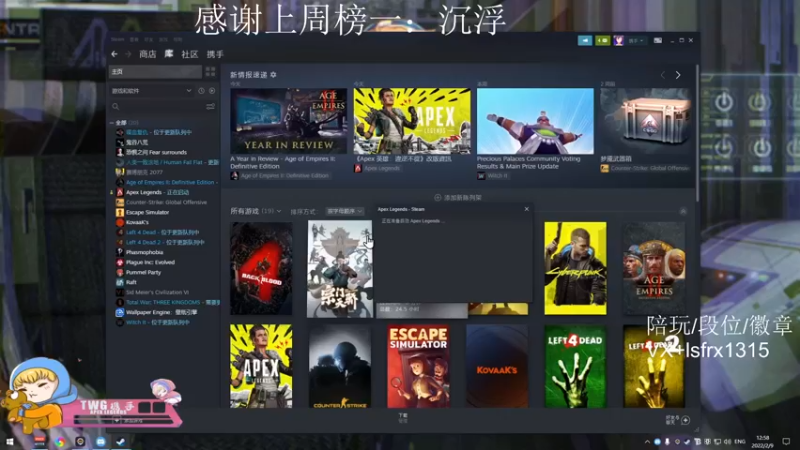Open Counter-Strike game cover in grid

coord(340,366)
